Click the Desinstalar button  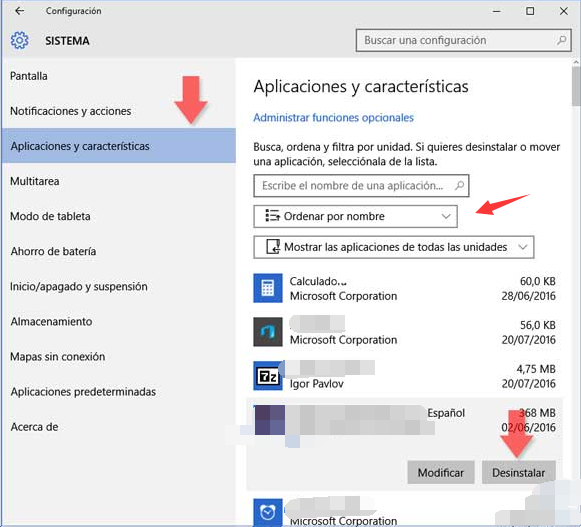(519, 473)
